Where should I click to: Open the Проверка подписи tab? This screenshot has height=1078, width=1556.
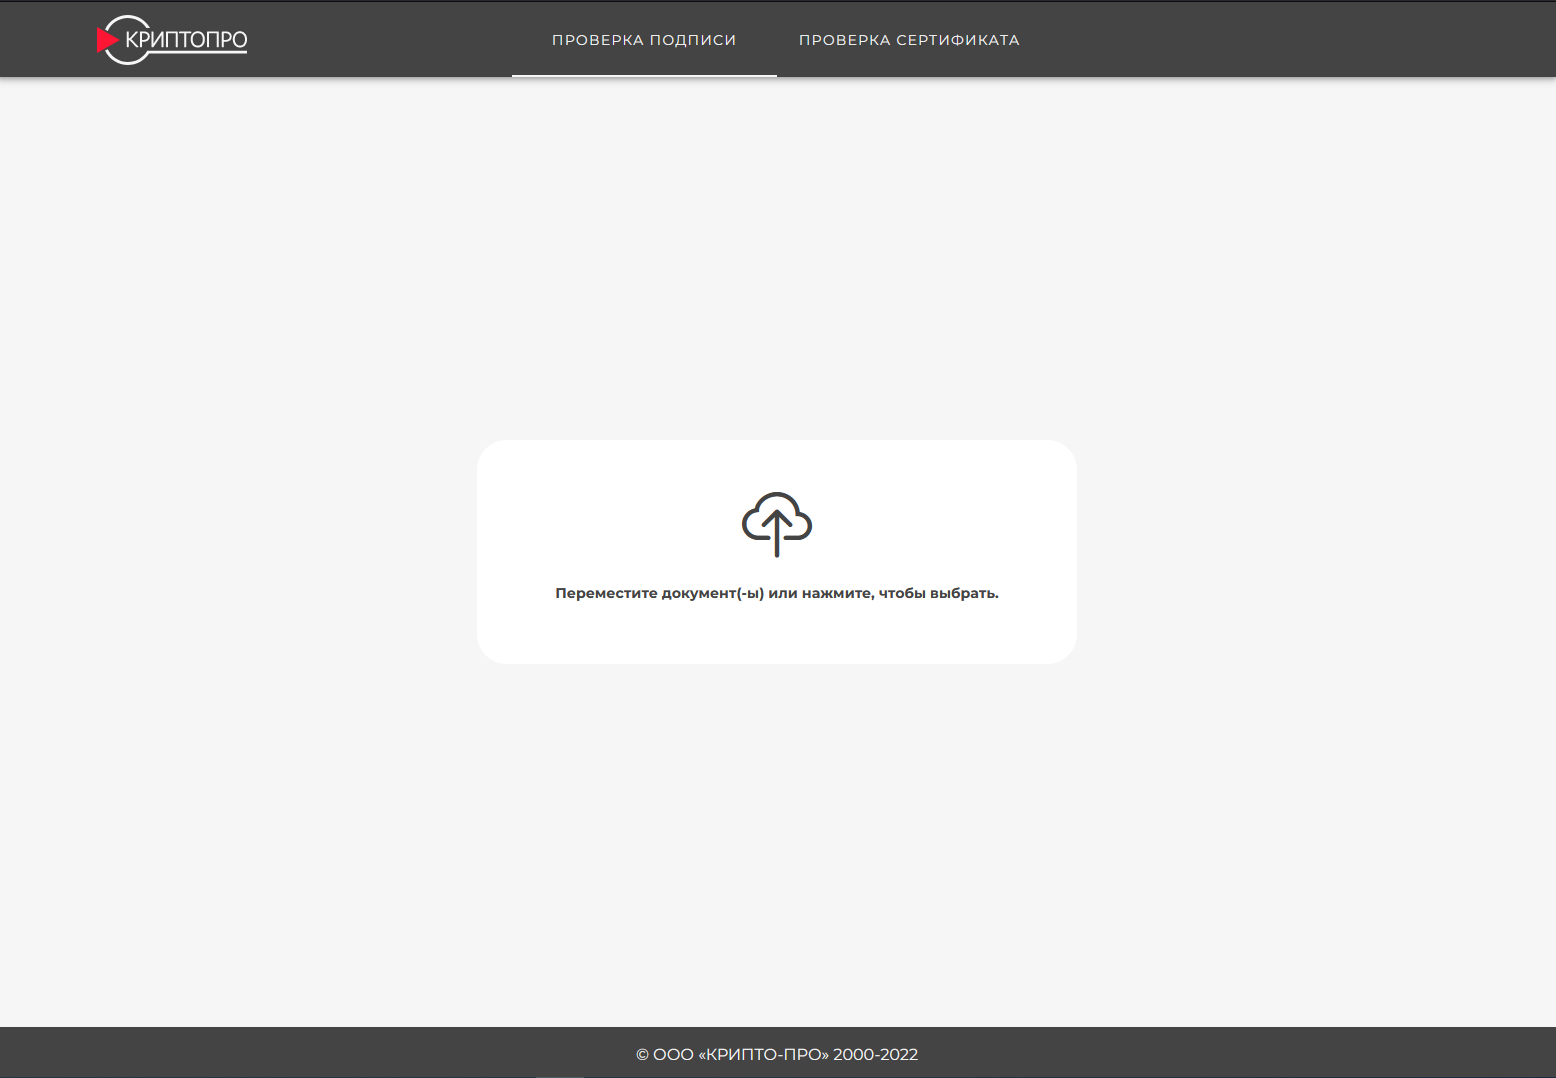click(644, 40)
